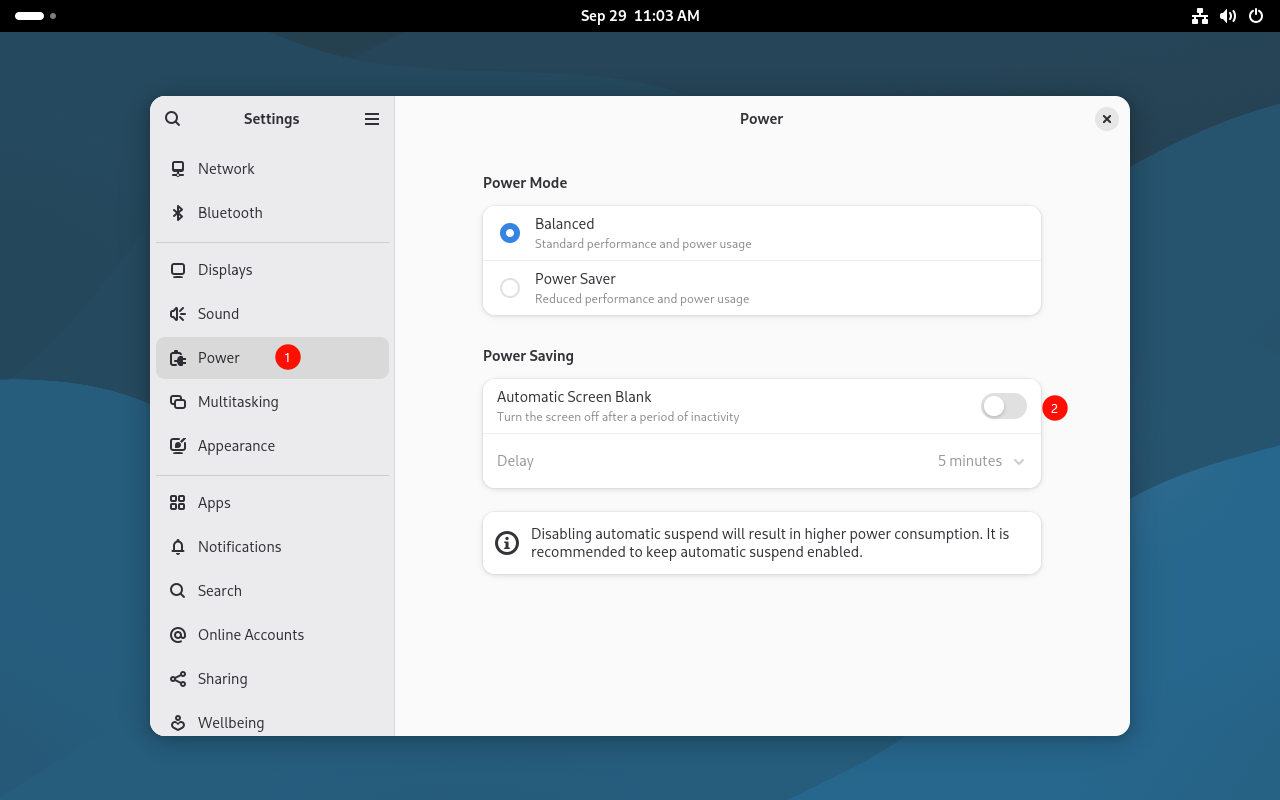Open the Settings hamburger menu
The height and width of the screenshot is (800, 1280).
click(372, 119)
